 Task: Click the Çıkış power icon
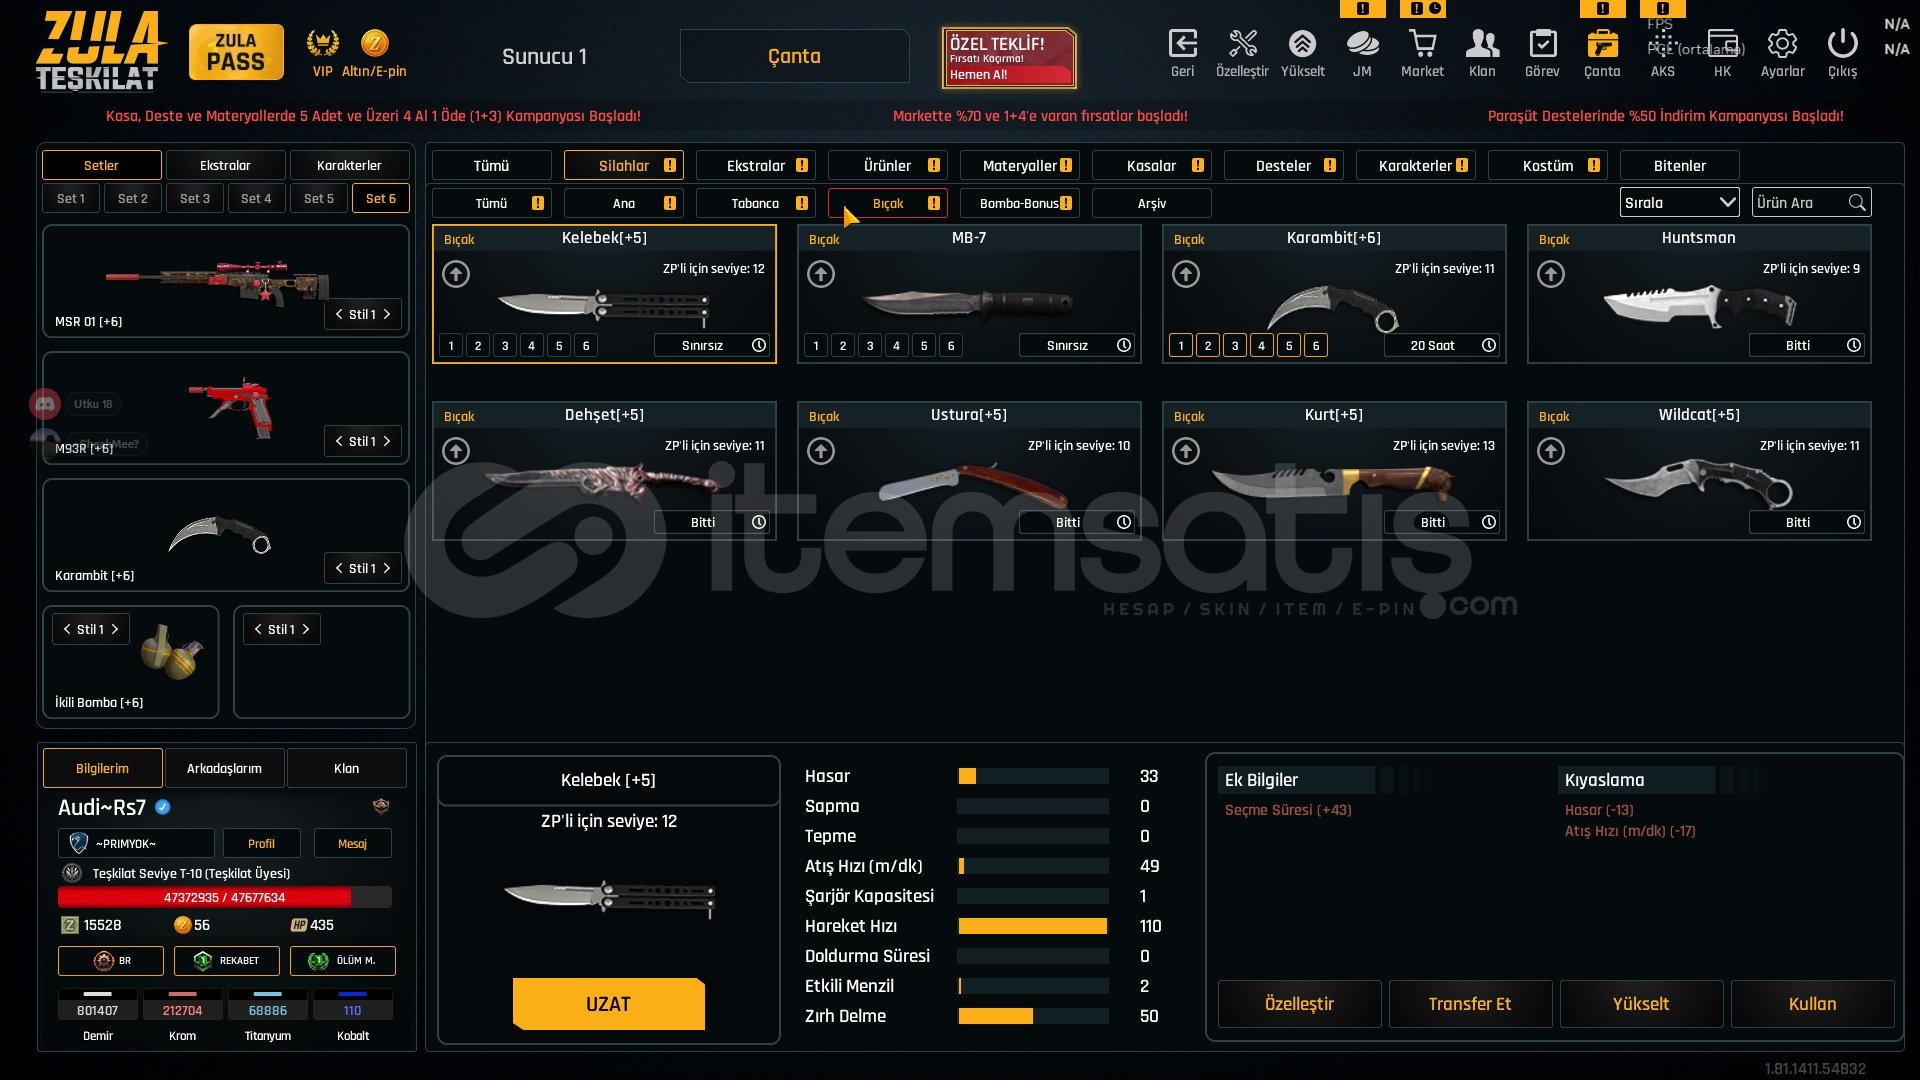tap(1842, 44)
